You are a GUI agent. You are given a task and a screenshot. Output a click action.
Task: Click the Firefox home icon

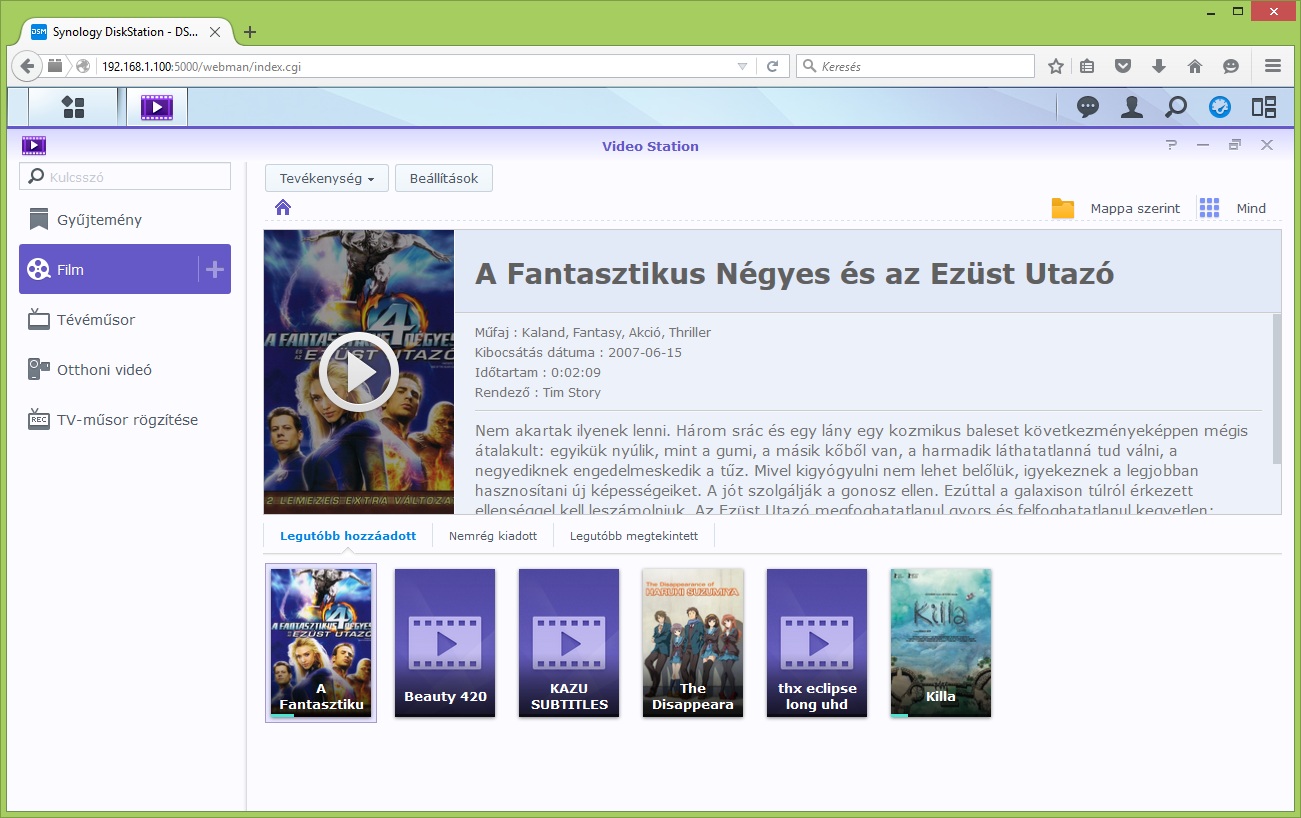pyautogui.click(x=1194, y=66)
